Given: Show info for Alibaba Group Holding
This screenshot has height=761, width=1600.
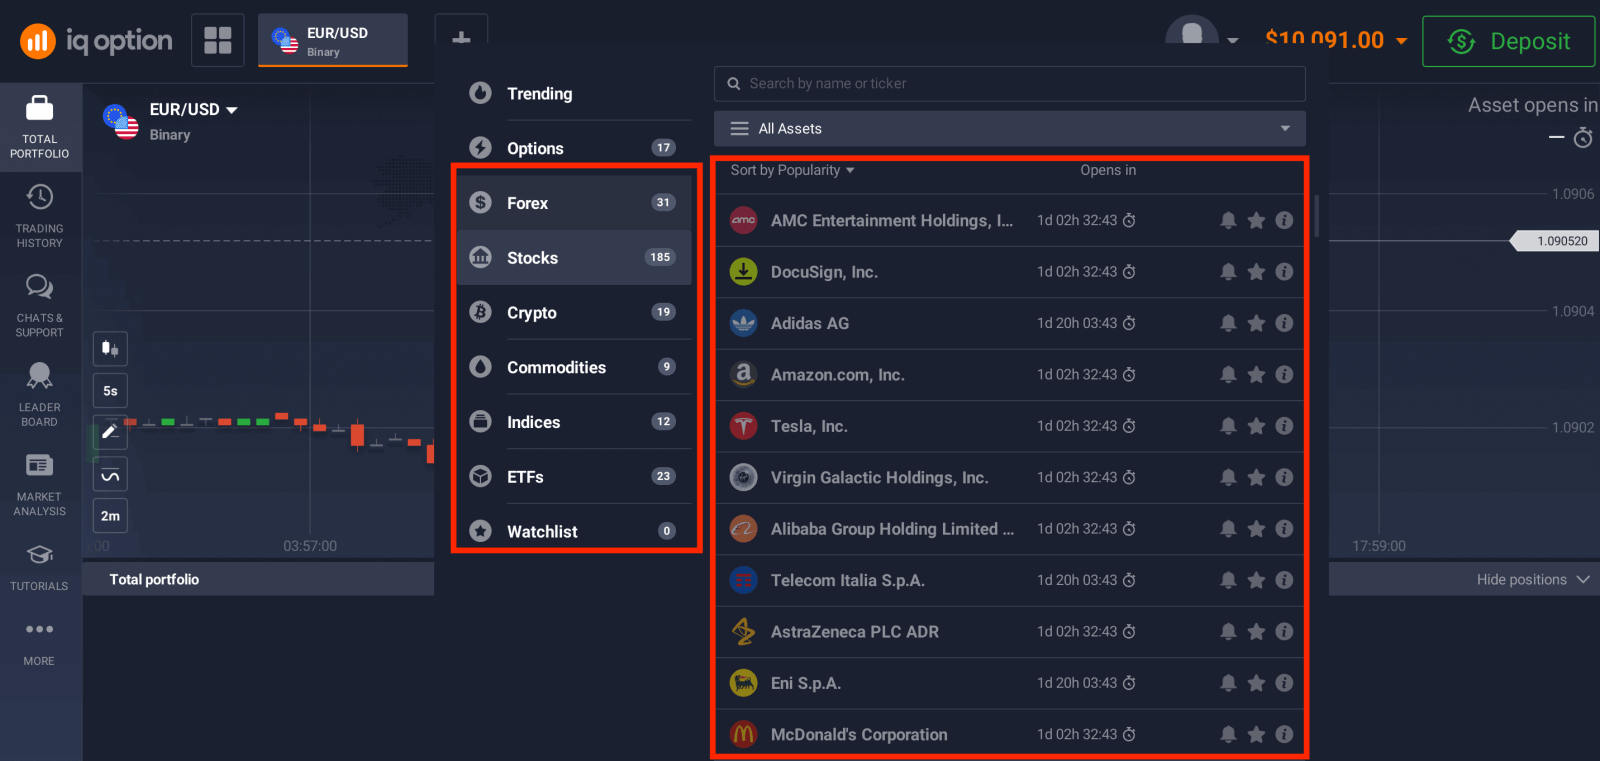Looking at the screenshot, I should (1284, 529).
